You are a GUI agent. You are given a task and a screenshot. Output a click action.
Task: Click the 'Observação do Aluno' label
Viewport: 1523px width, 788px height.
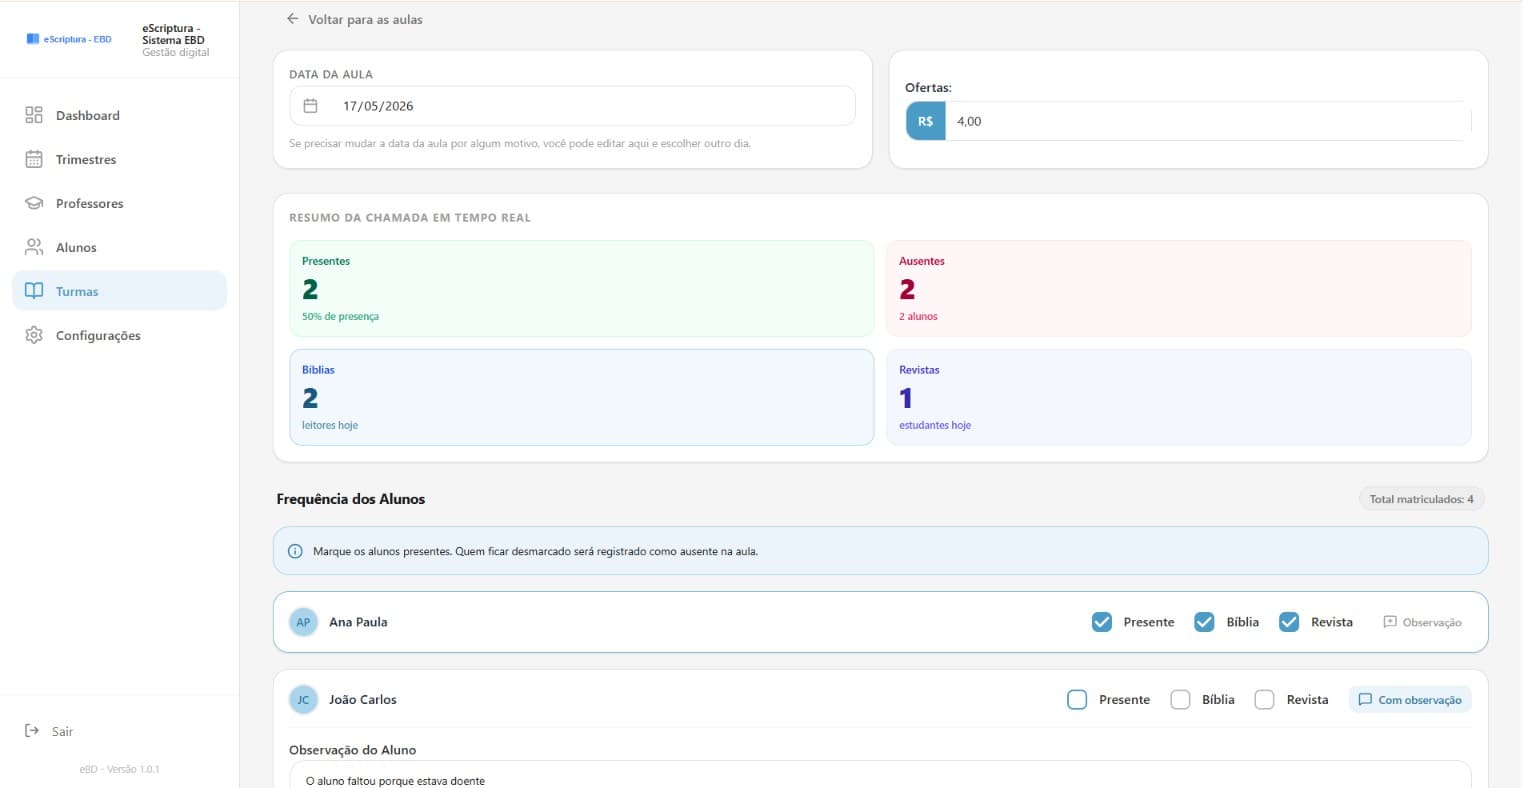click(352, 750)
